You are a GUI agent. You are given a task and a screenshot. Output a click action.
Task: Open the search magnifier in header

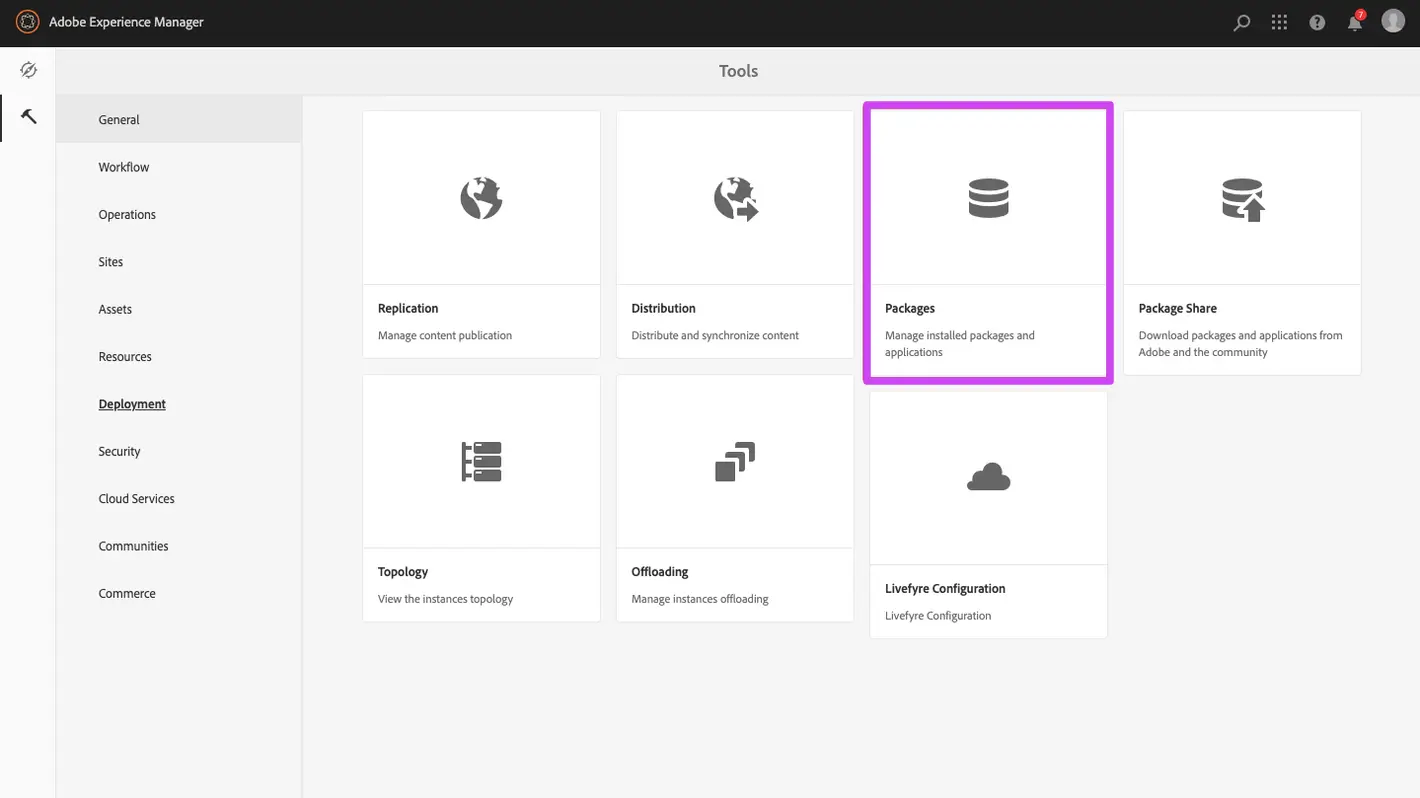(x=1242, y=22)
